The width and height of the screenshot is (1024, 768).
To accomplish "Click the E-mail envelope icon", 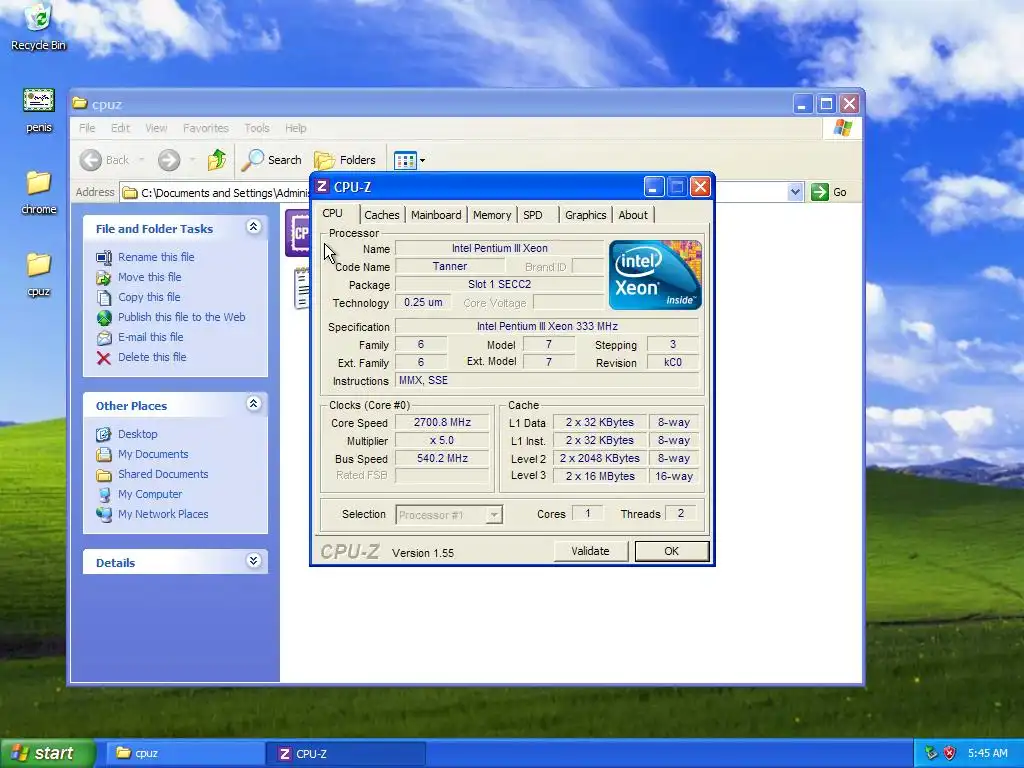I will pos(104,338).
